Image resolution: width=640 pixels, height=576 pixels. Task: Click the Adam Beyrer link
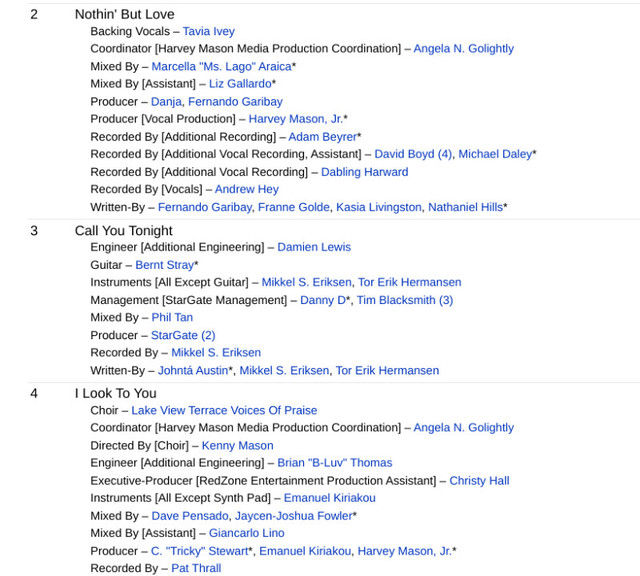[x=322, y=137]
